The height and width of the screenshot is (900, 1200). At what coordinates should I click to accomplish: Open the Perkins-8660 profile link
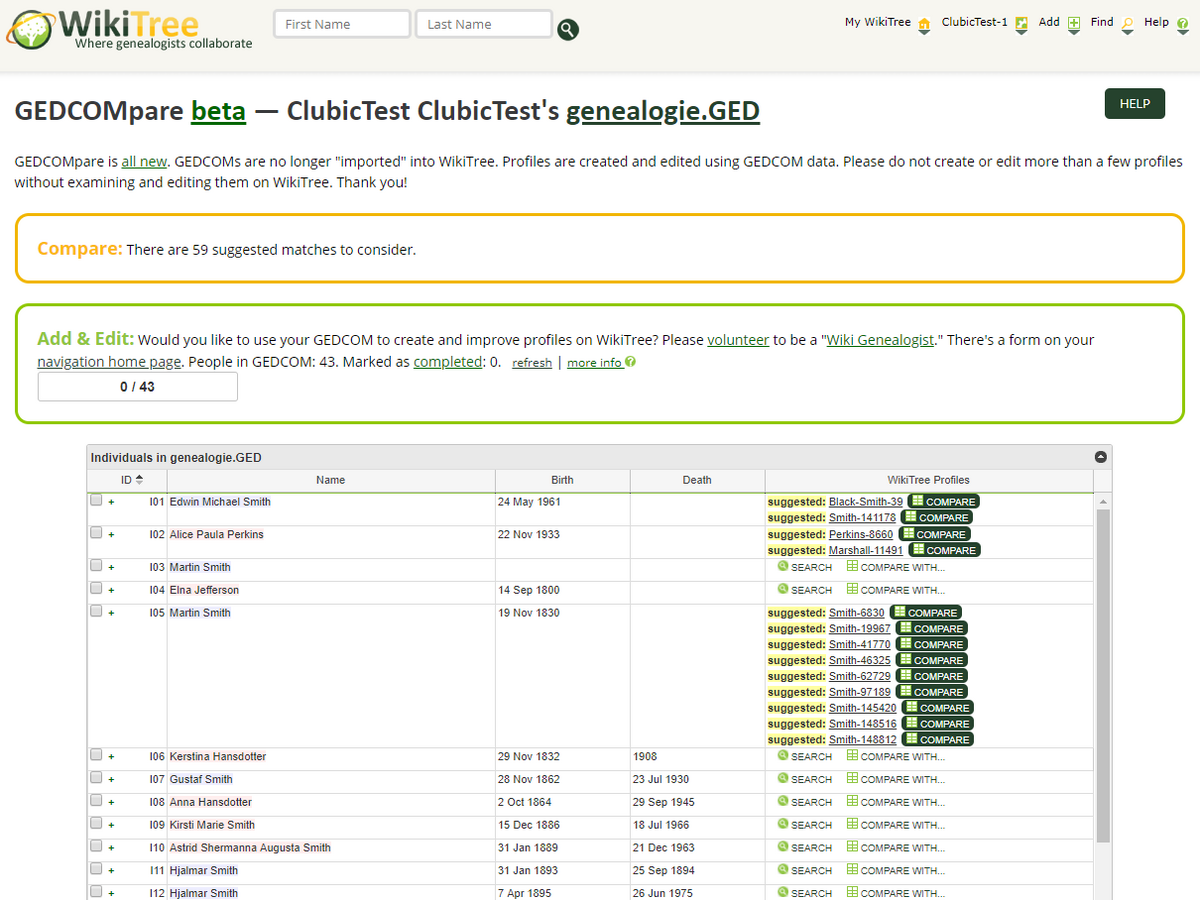pos(861,534)
